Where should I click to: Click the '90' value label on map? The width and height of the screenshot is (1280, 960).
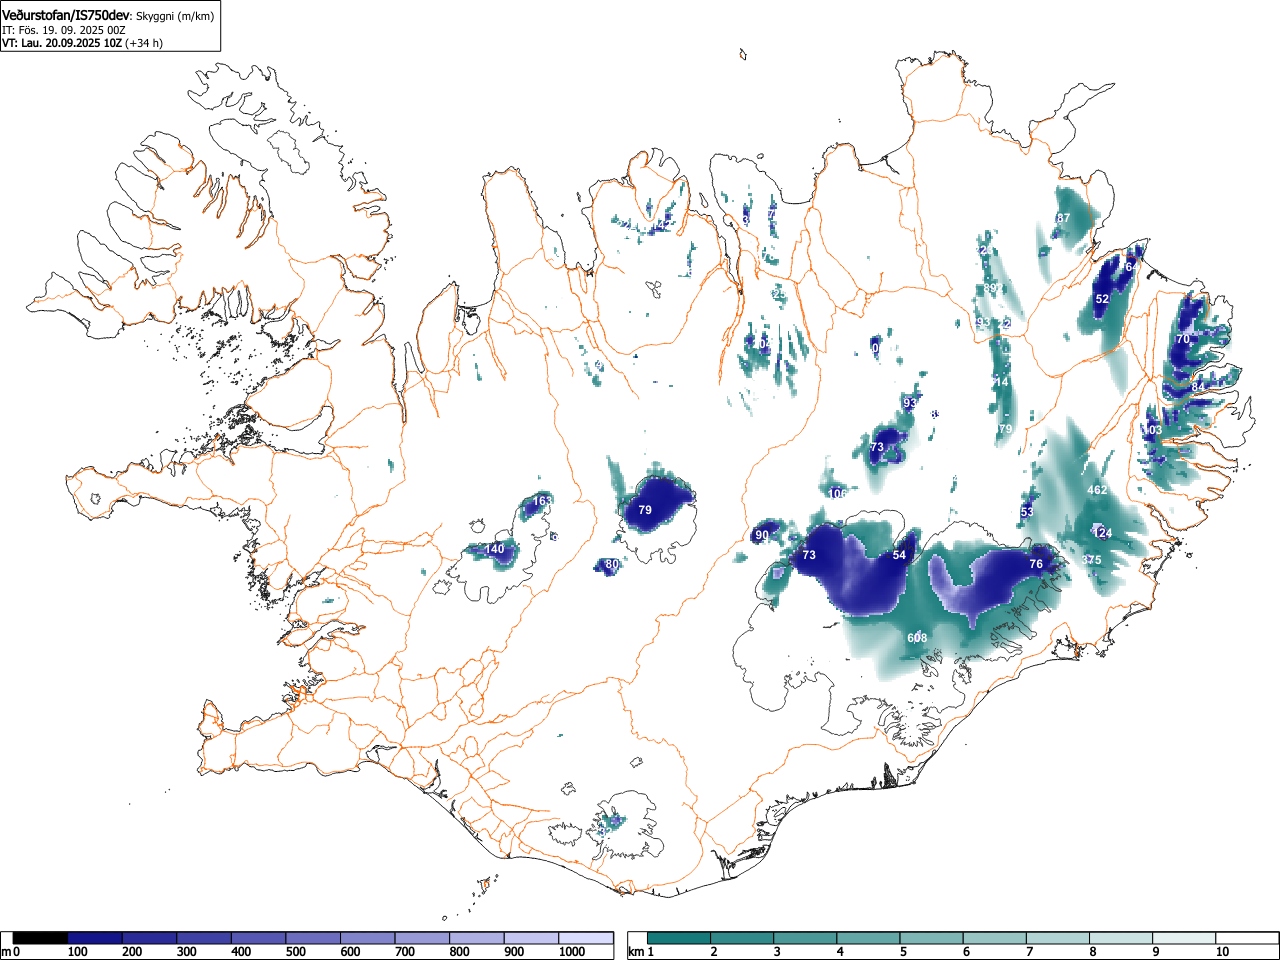(762, 536)
